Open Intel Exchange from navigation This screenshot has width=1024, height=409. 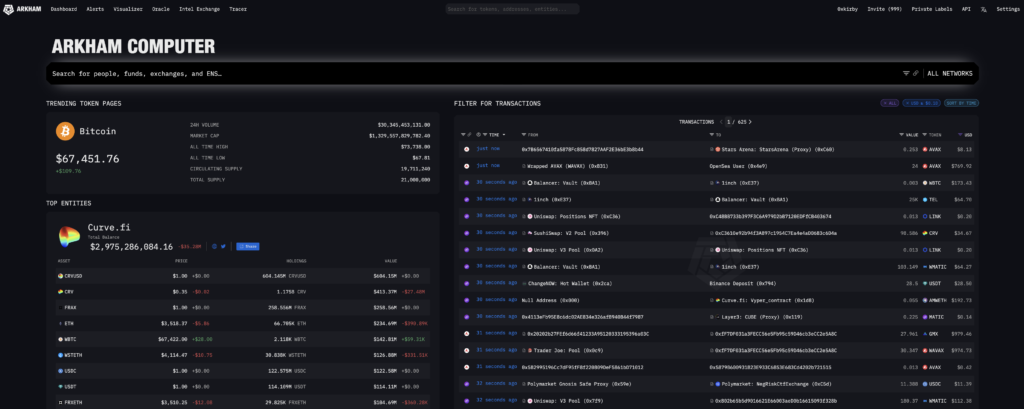(x=199, y=9)
